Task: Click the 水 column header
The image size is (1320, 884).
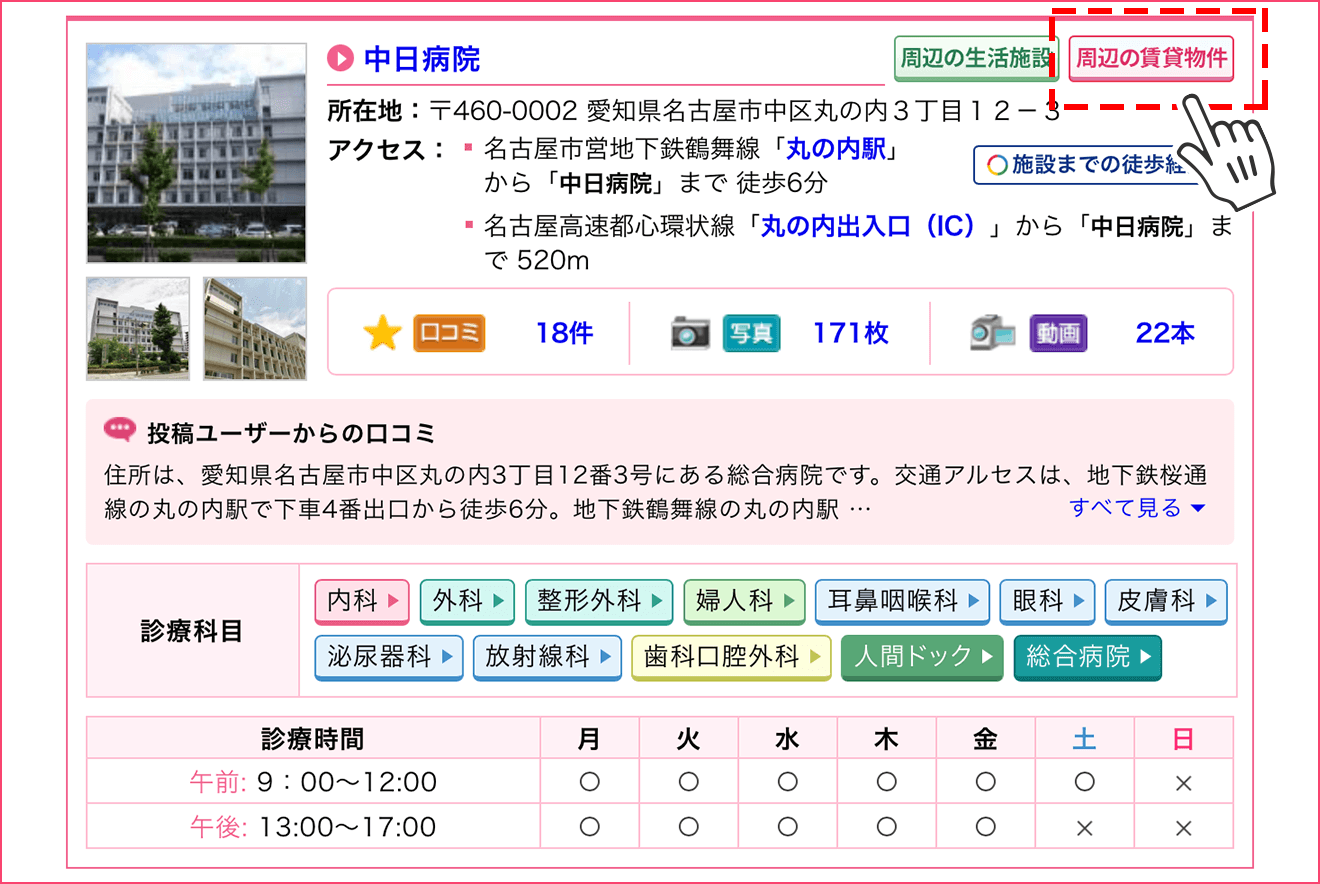Action: [x=787, y=739]
